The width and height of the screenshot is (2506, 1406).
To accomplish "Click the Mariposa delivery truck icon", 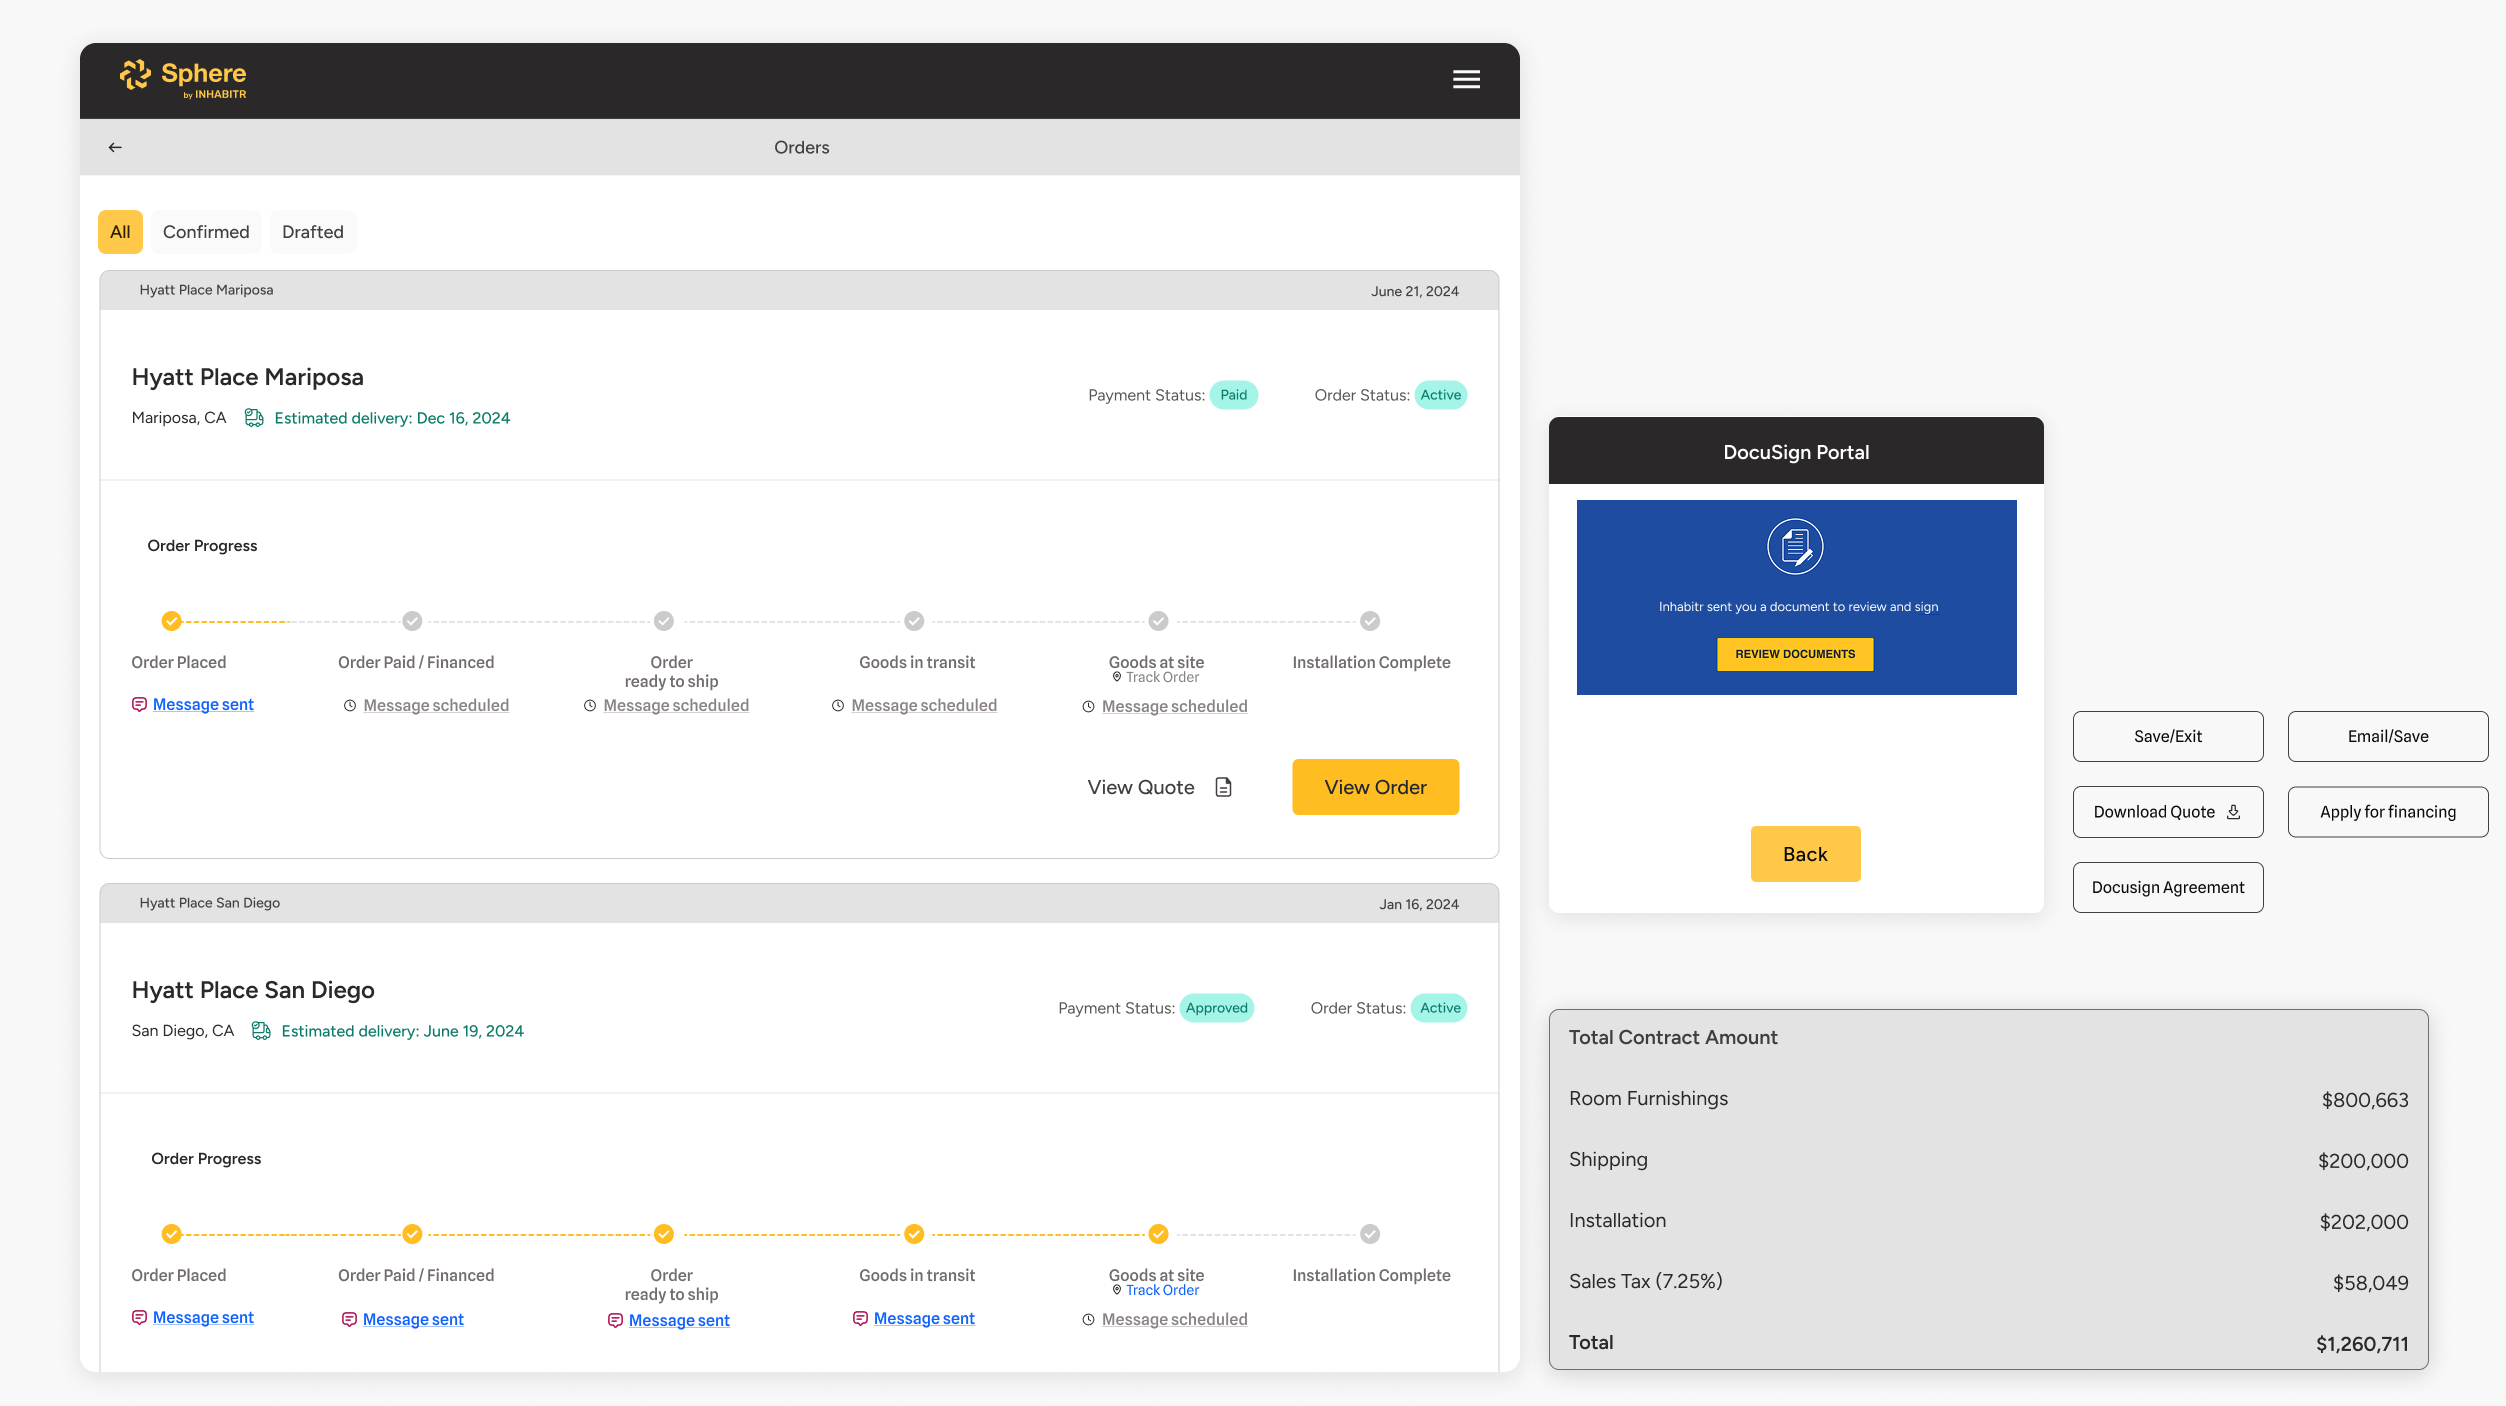I will pyautogui.click(x=254, y=418).
